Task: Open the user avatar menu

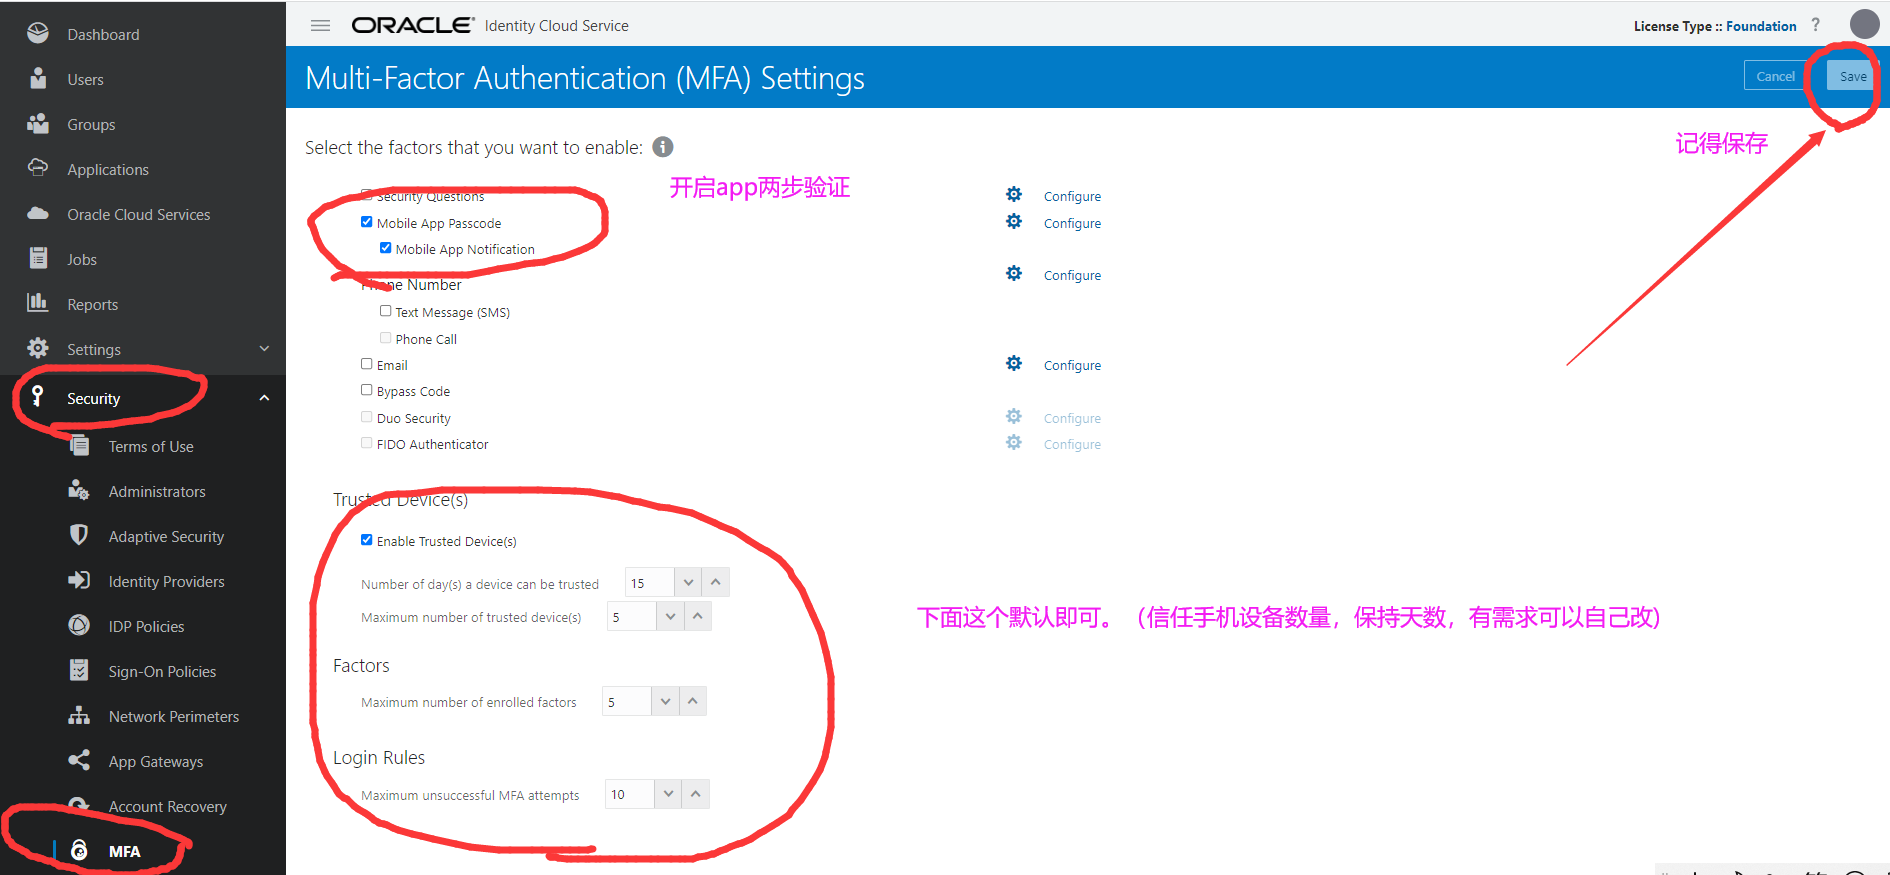Action: point(1865,24)
